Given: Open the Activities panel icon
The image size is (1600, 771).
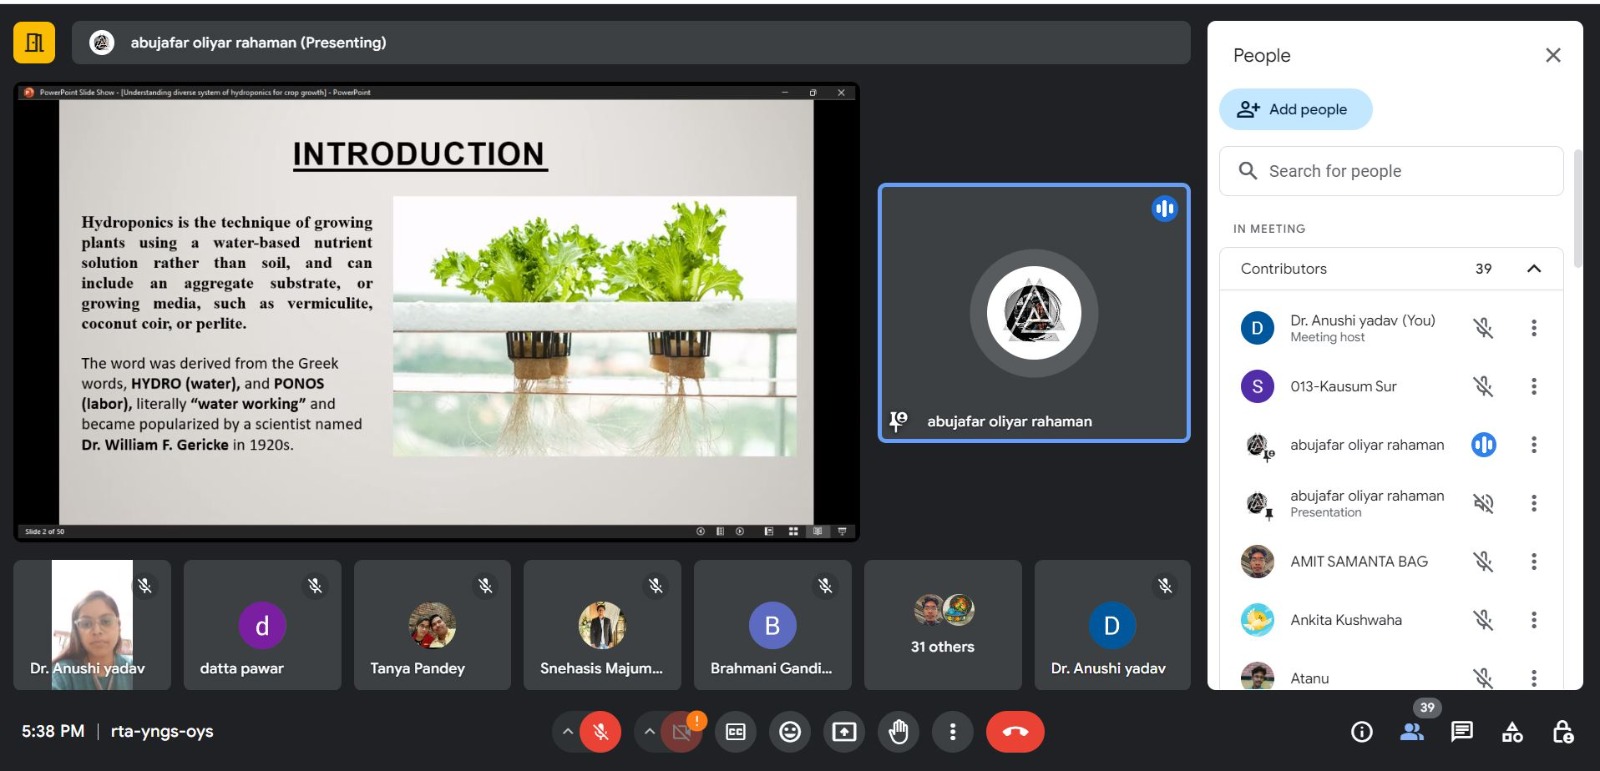Looking at the screenshot, I should pos(1512,732).
